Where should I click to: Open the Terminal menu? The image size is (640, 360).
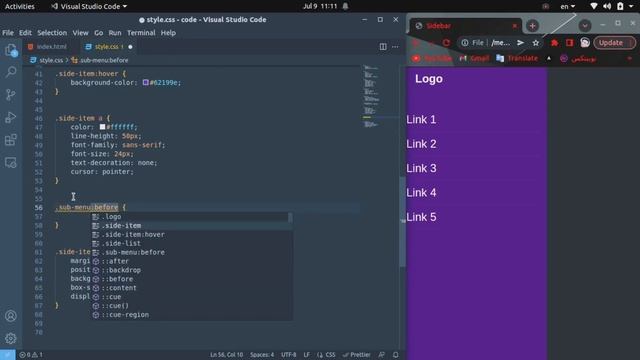(141, 33)
